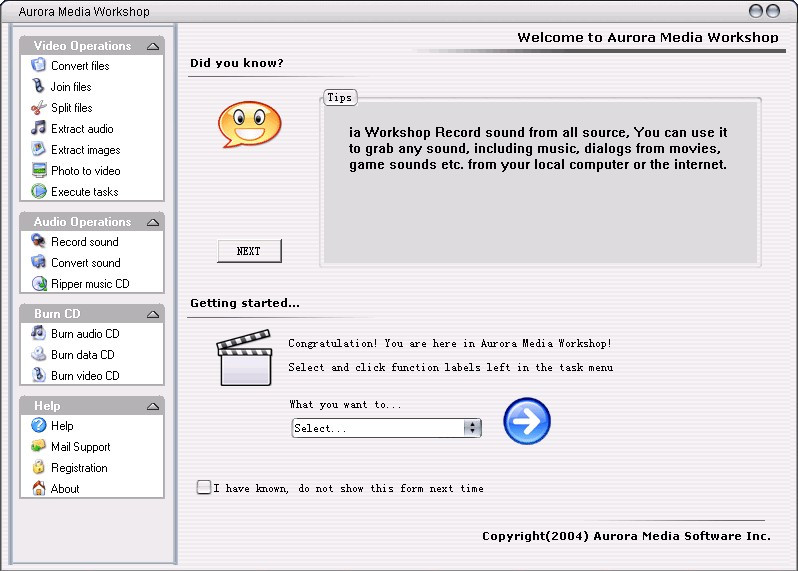Screen dimensions: 798x571
Task: Click the tips text about Record sound
Action: click(x=538, y=148)
